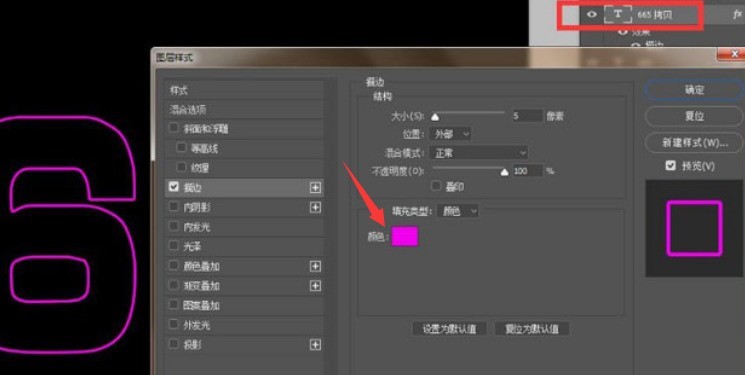Viewport: 745px width, 375px height.
Task: Open the 填充类型 dropdown showing 颜色
Action: [x=458, y=211]
